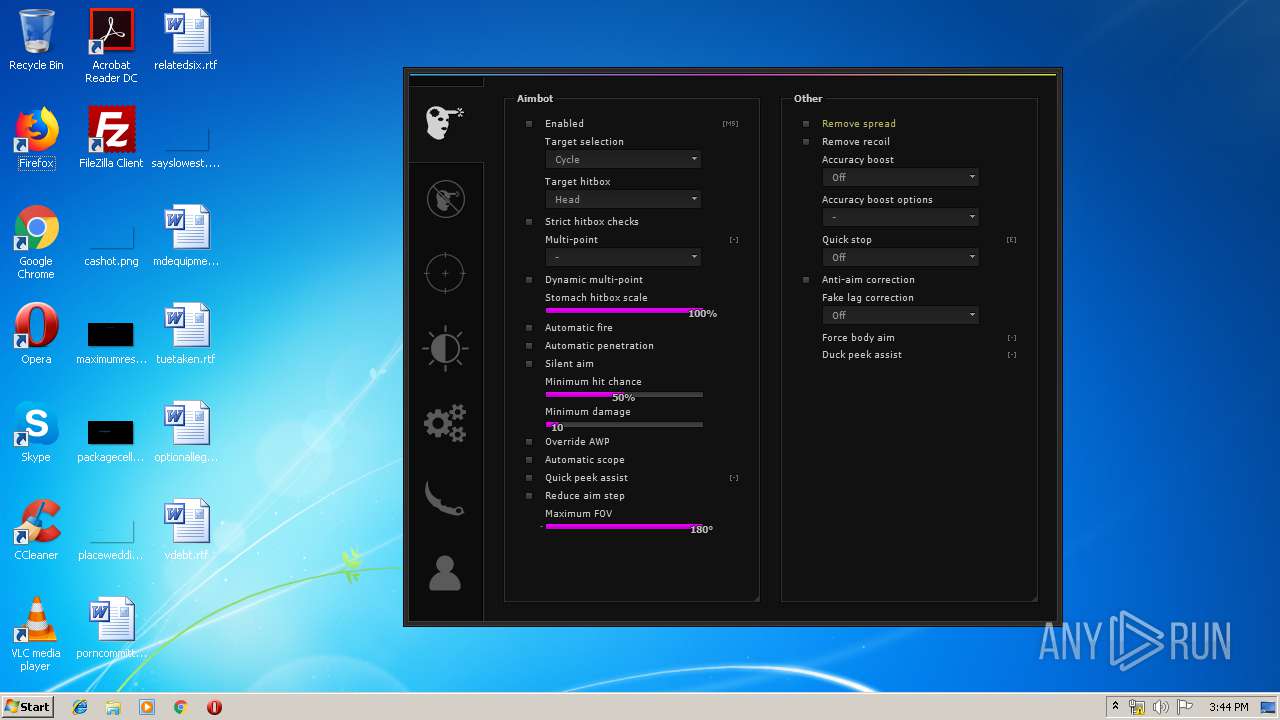Image resolution: width=1280 pixels, height=720 pixels.
Task: Enable Strict hitbox checks
Action: (529, 222)
